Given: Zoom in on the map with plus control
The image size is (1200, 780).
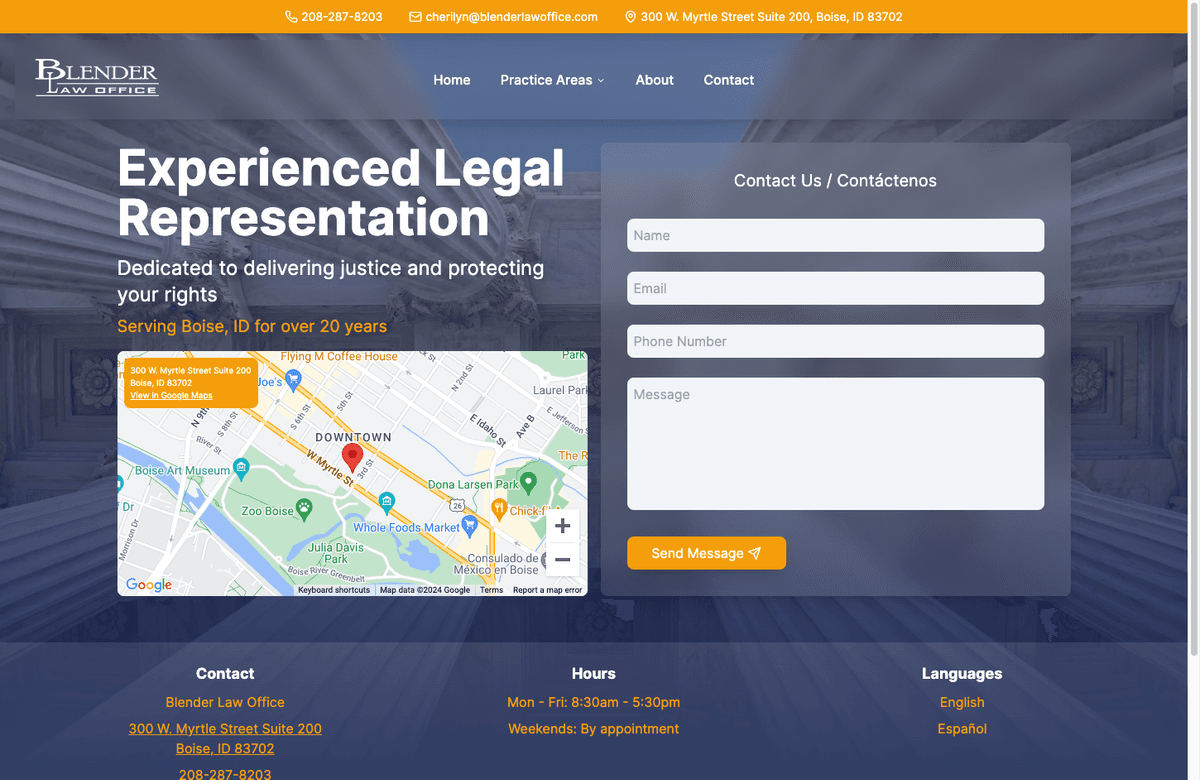Looking at the screenshot, I should [x=562, y=525].
